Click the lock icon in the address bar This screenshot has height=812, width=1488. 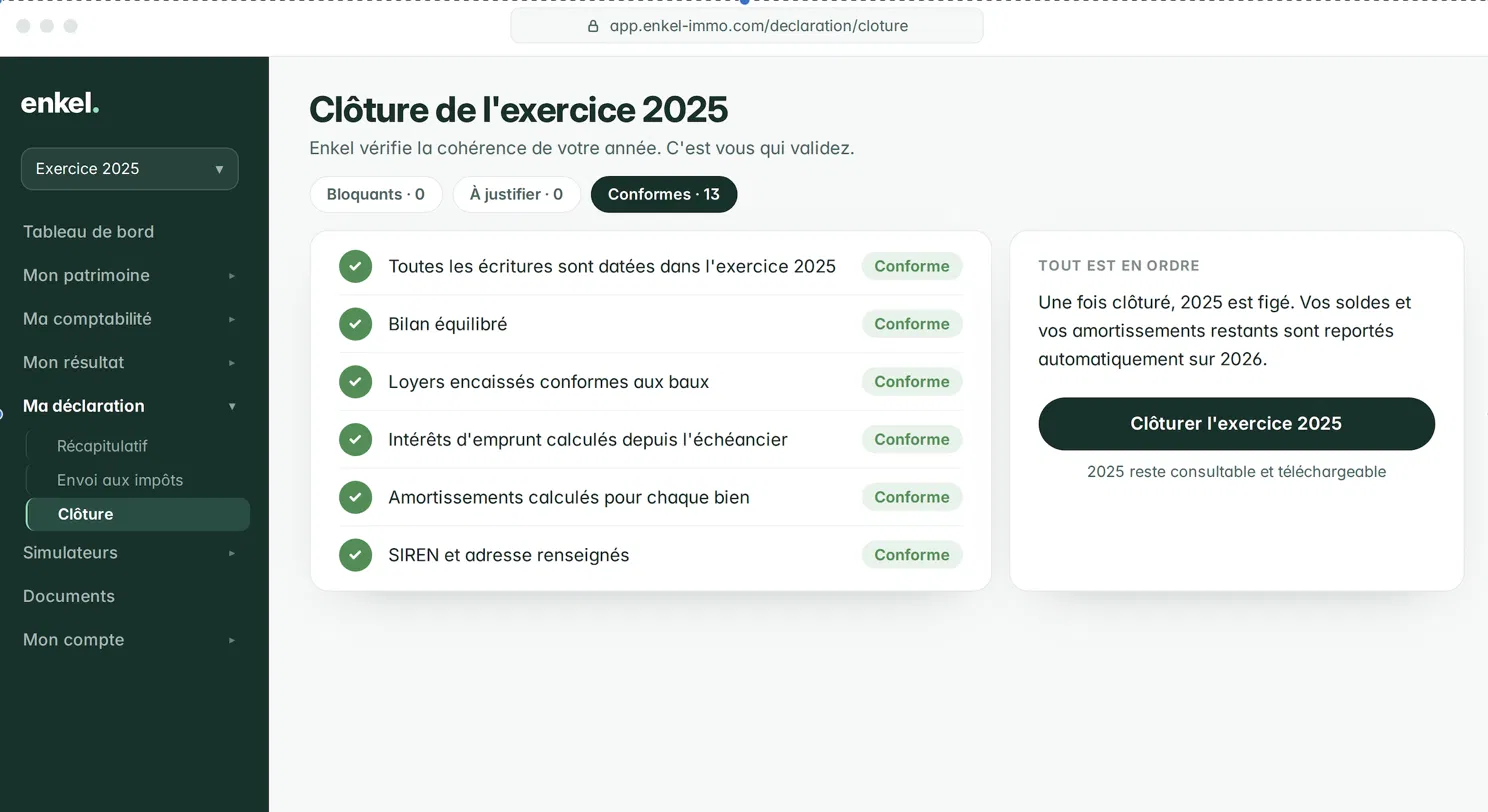point(593,26)
